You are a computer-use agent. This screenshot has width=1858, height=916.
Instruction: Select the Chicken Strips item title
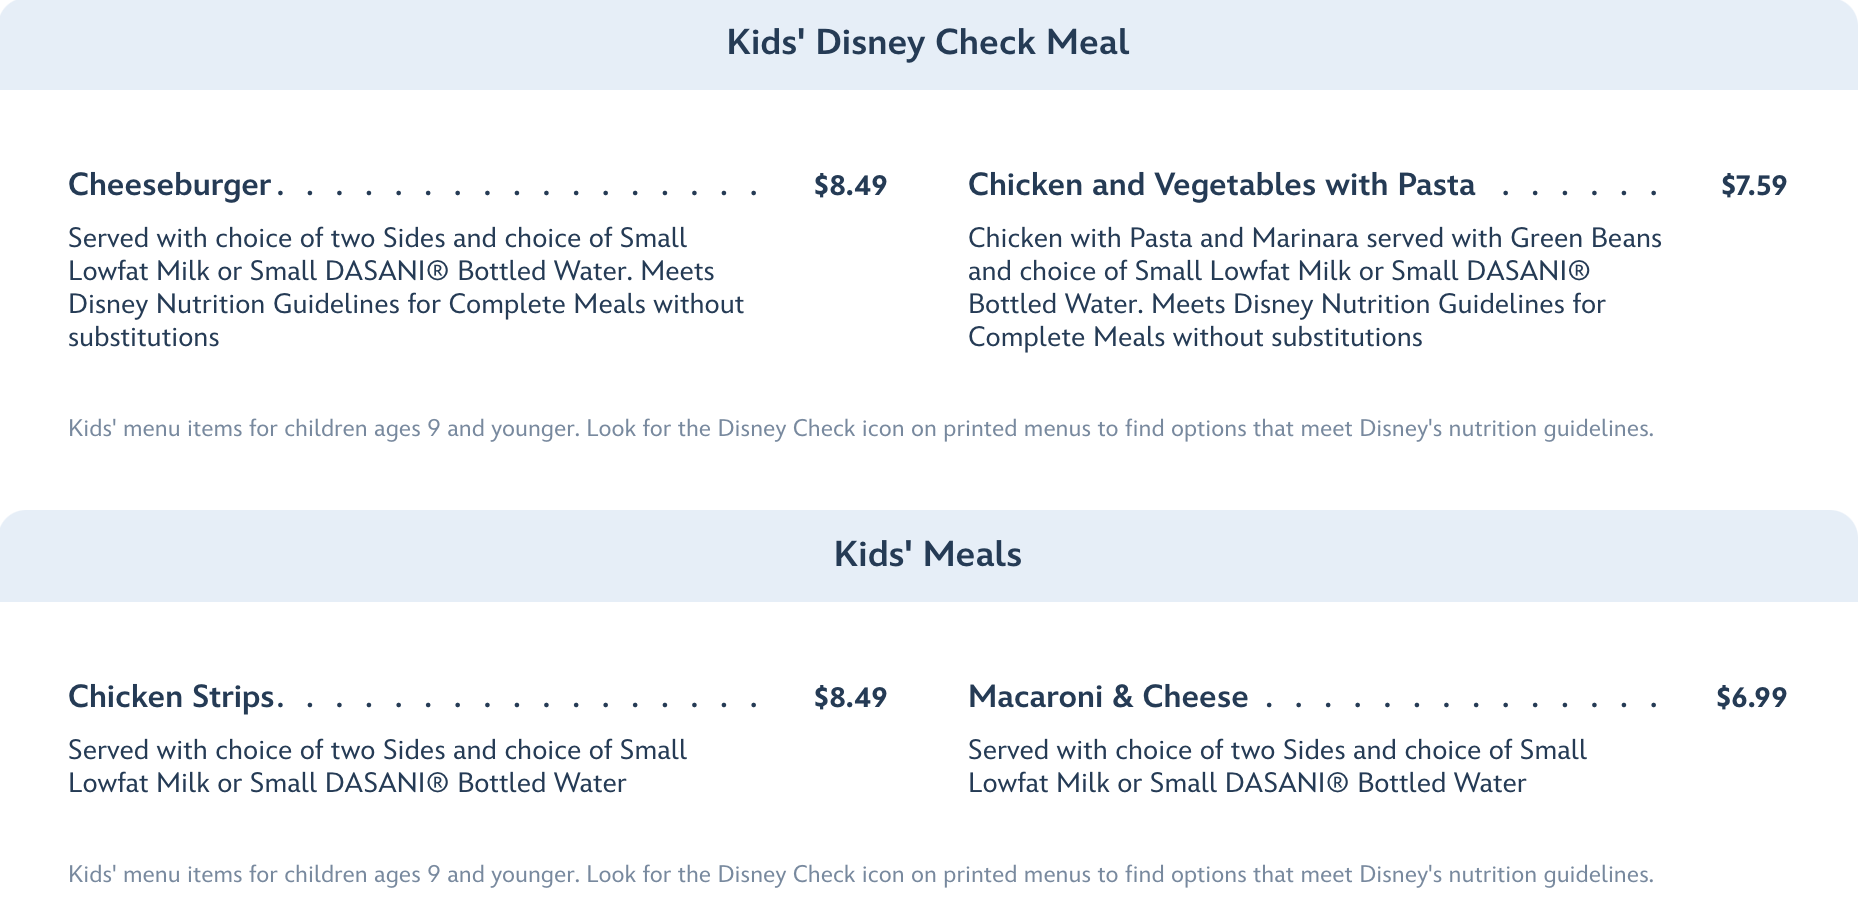[172, 697]
